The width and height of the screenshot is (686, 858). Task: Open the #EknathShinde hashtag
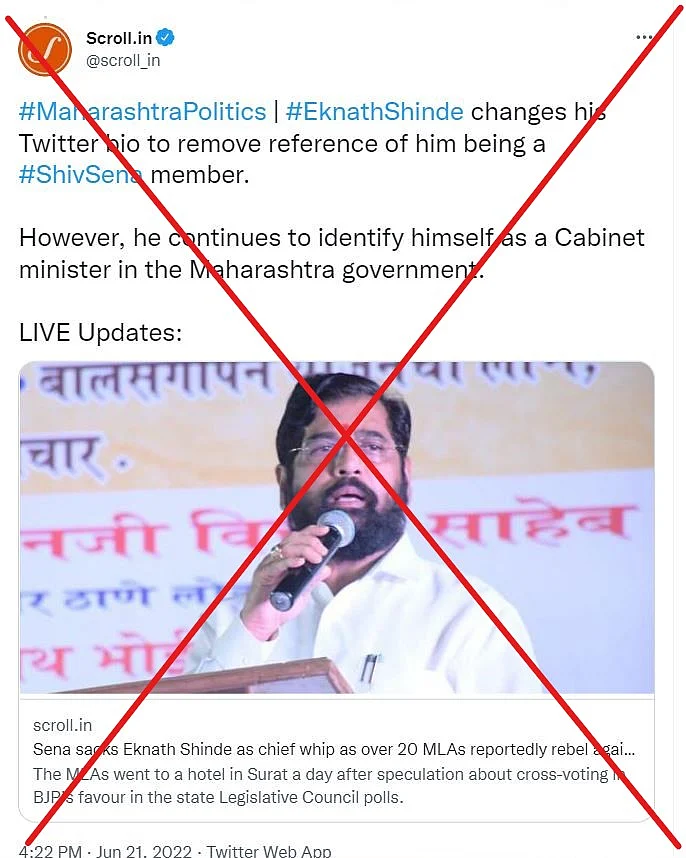374,112
